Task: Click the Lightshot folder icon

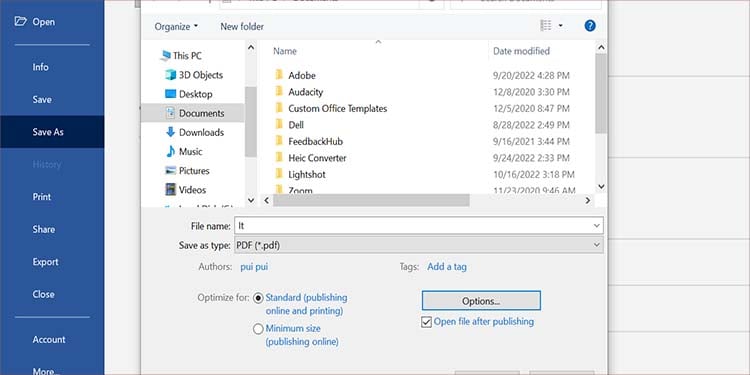Action: point(279,174)
